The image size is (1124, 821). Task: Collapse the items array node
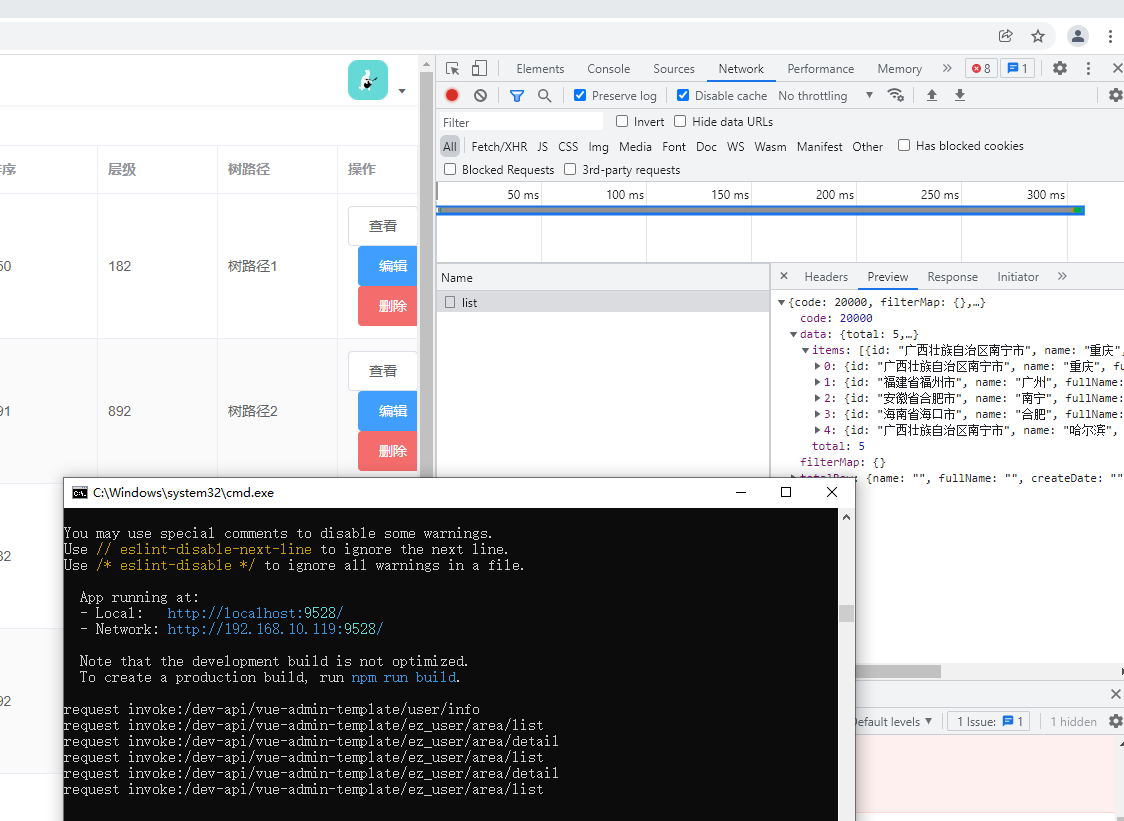[805, 351]
